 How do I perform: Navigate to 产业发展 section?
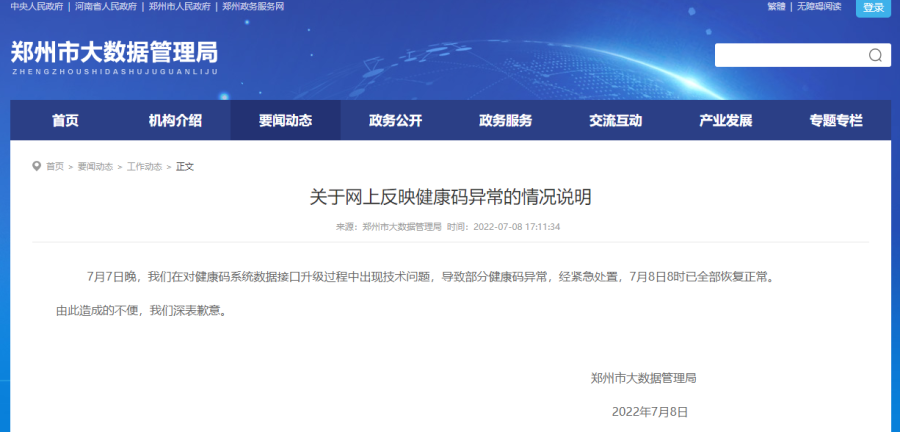[725, 121]
